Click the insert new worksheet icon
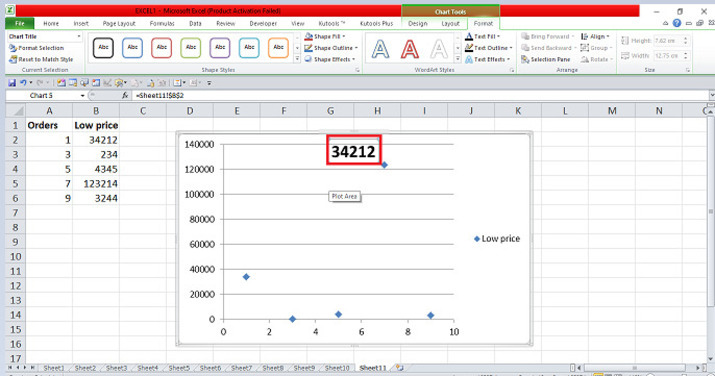The width and height of the screenshot is (715, 376). (399, 368)
